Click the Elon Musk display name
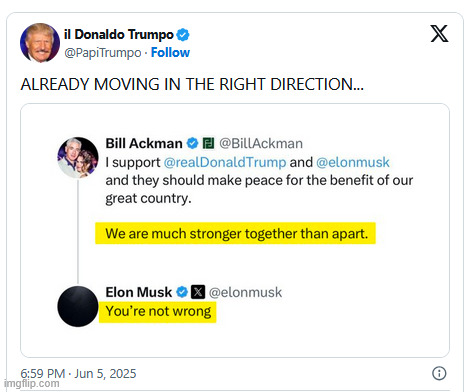This screenshot has width=471, height=392. click(139, 292)
